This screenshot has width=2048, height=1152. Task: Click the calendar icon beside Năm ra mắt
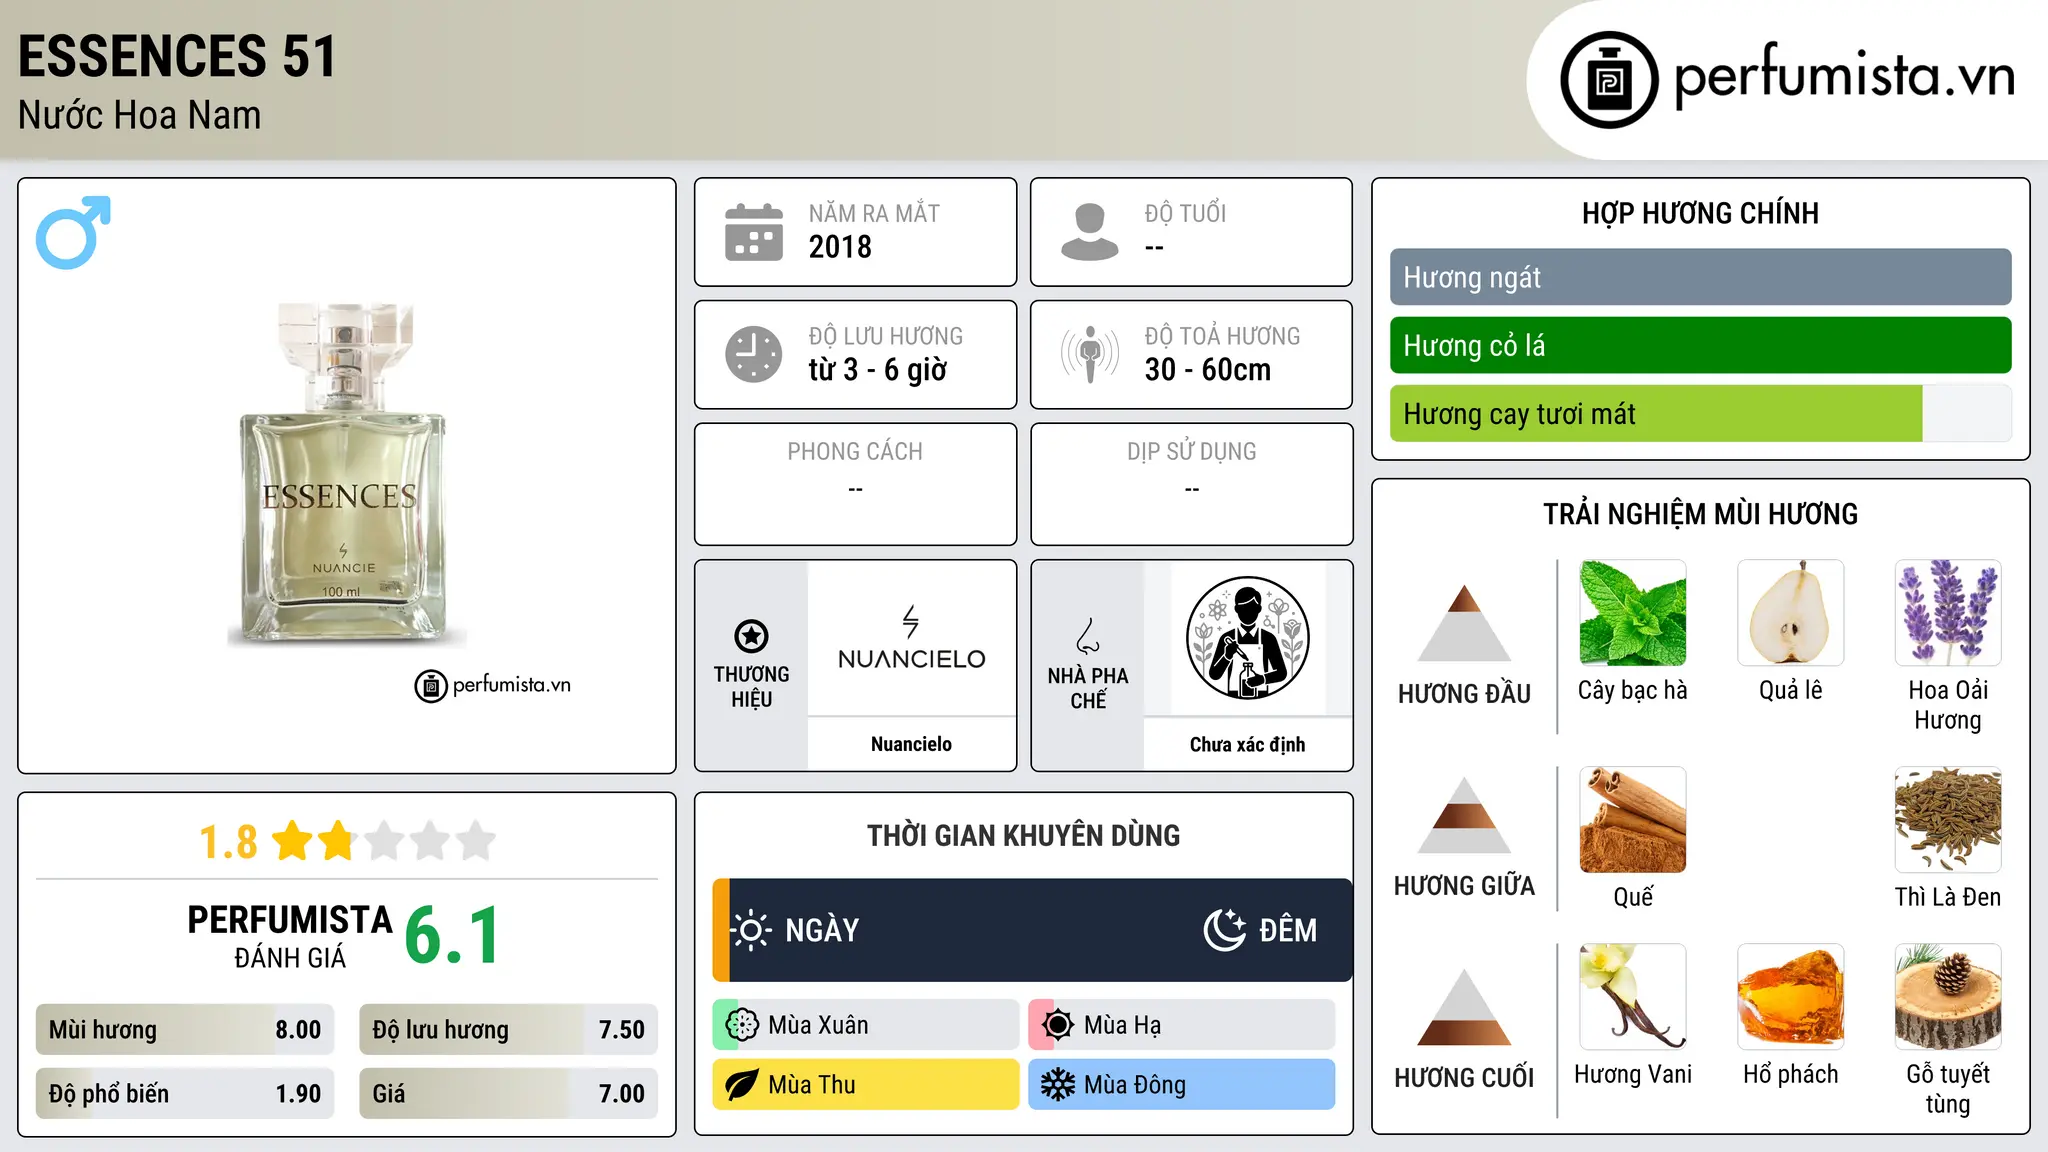754,232
